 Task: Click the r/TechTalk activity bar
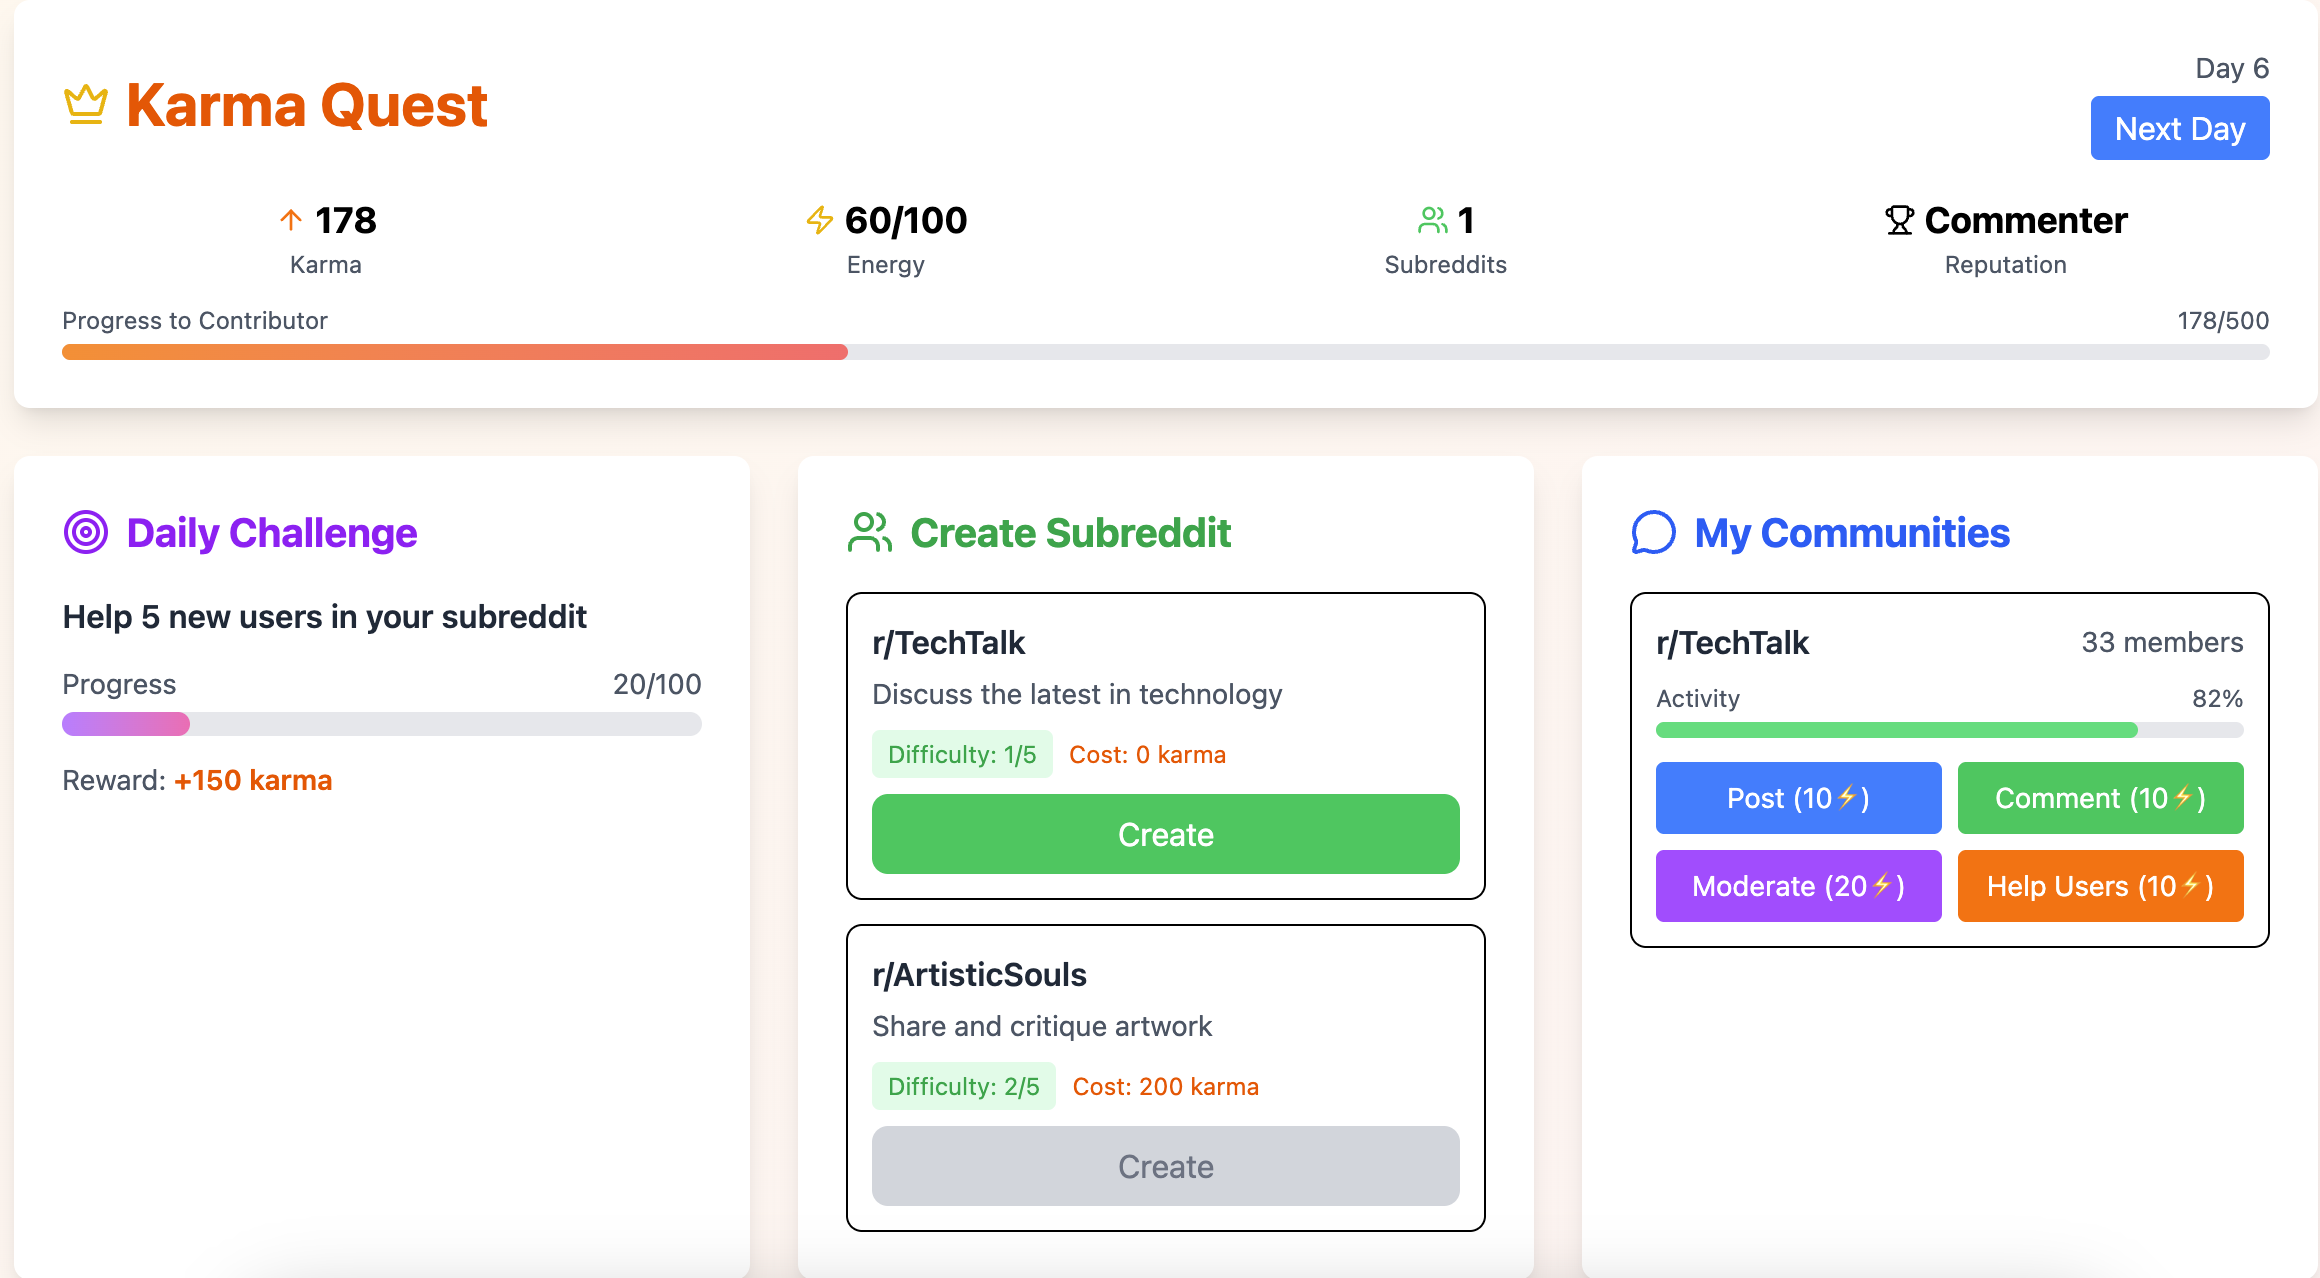(1949, 730)
